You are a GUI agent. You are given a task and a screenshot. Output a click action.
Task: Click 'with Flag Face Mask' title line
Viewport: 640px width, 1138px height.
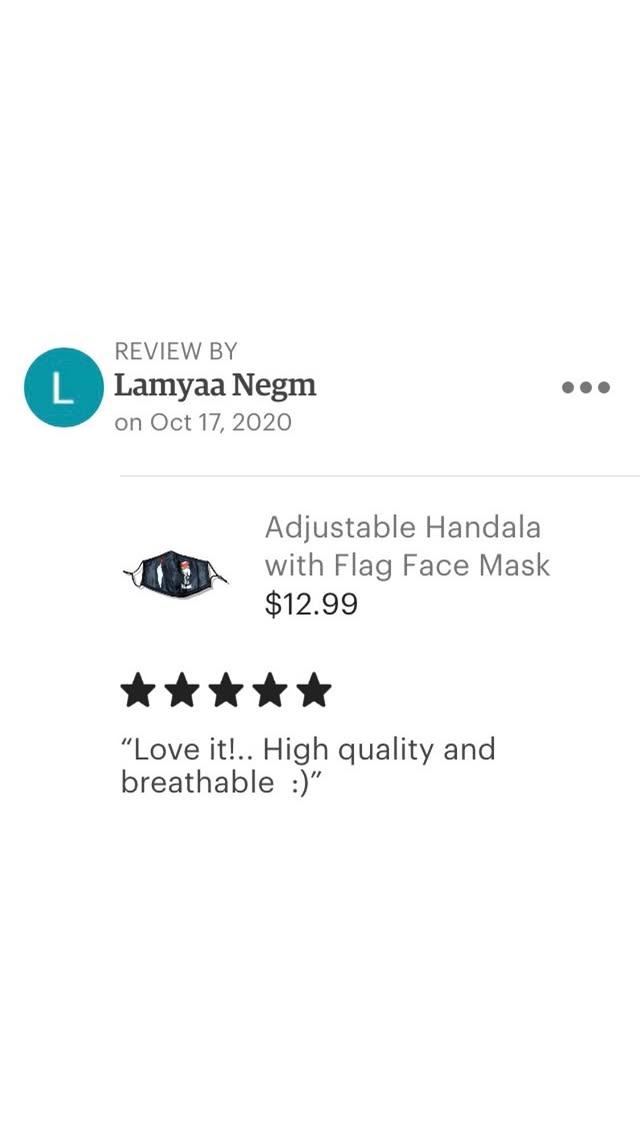pyautogui.click(x=407, y=565)
